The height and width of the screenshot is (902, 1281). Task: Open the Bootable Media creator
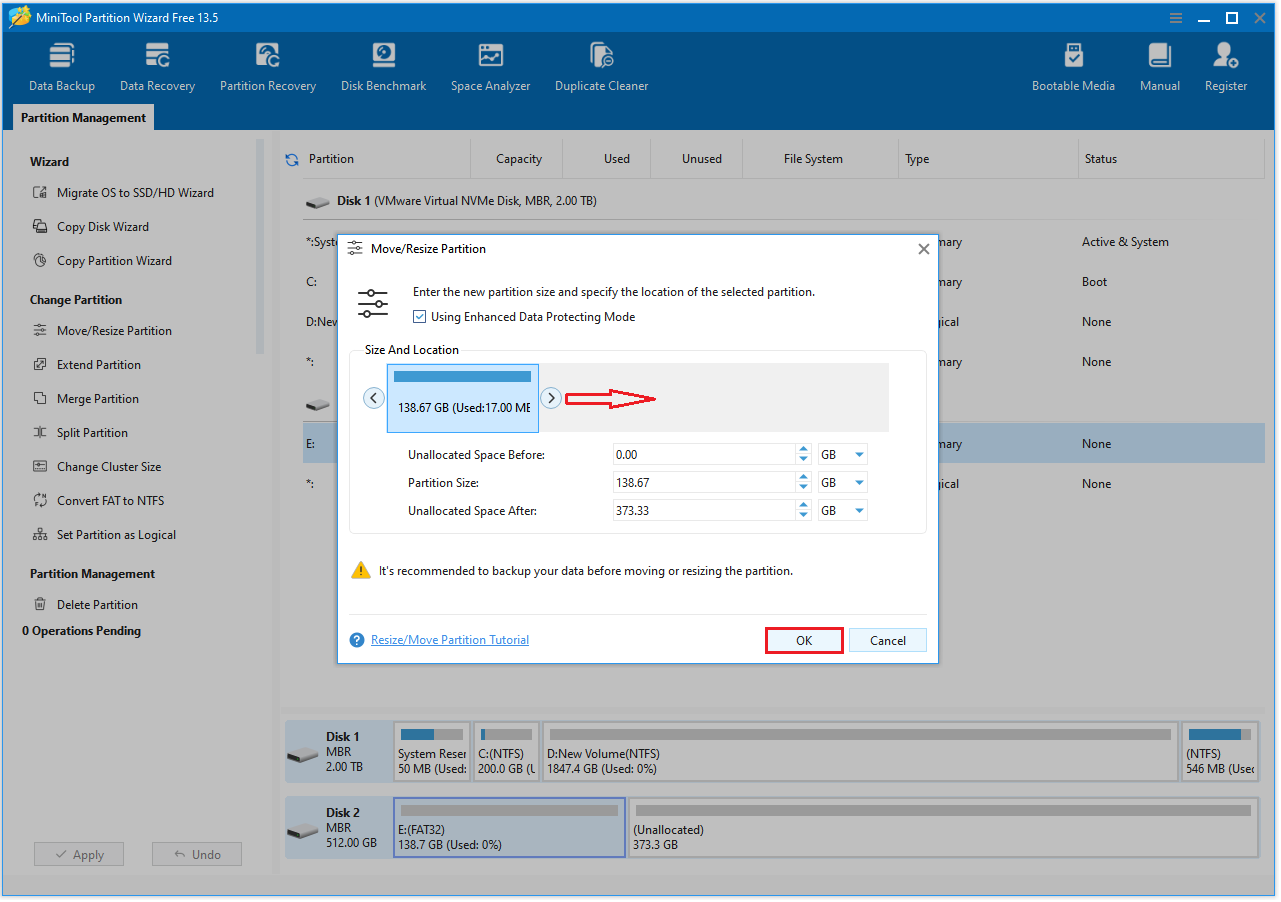click(x=1073, y=65)
